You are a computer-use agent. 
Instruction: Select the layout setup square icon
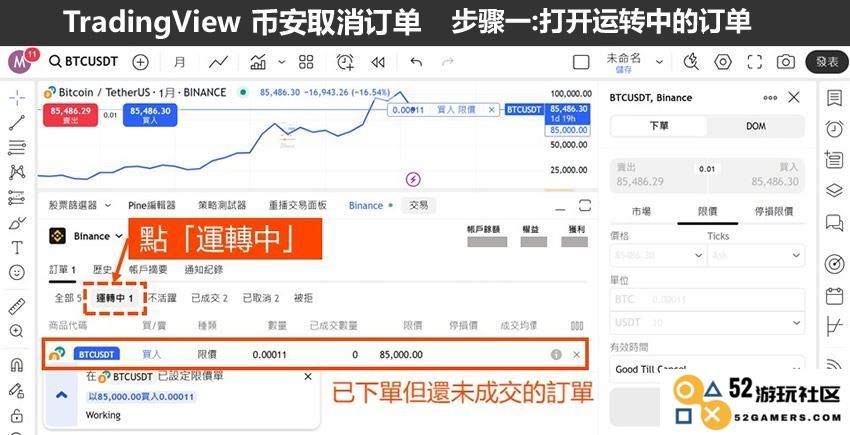pyautogui.click(x=581, y=62)
